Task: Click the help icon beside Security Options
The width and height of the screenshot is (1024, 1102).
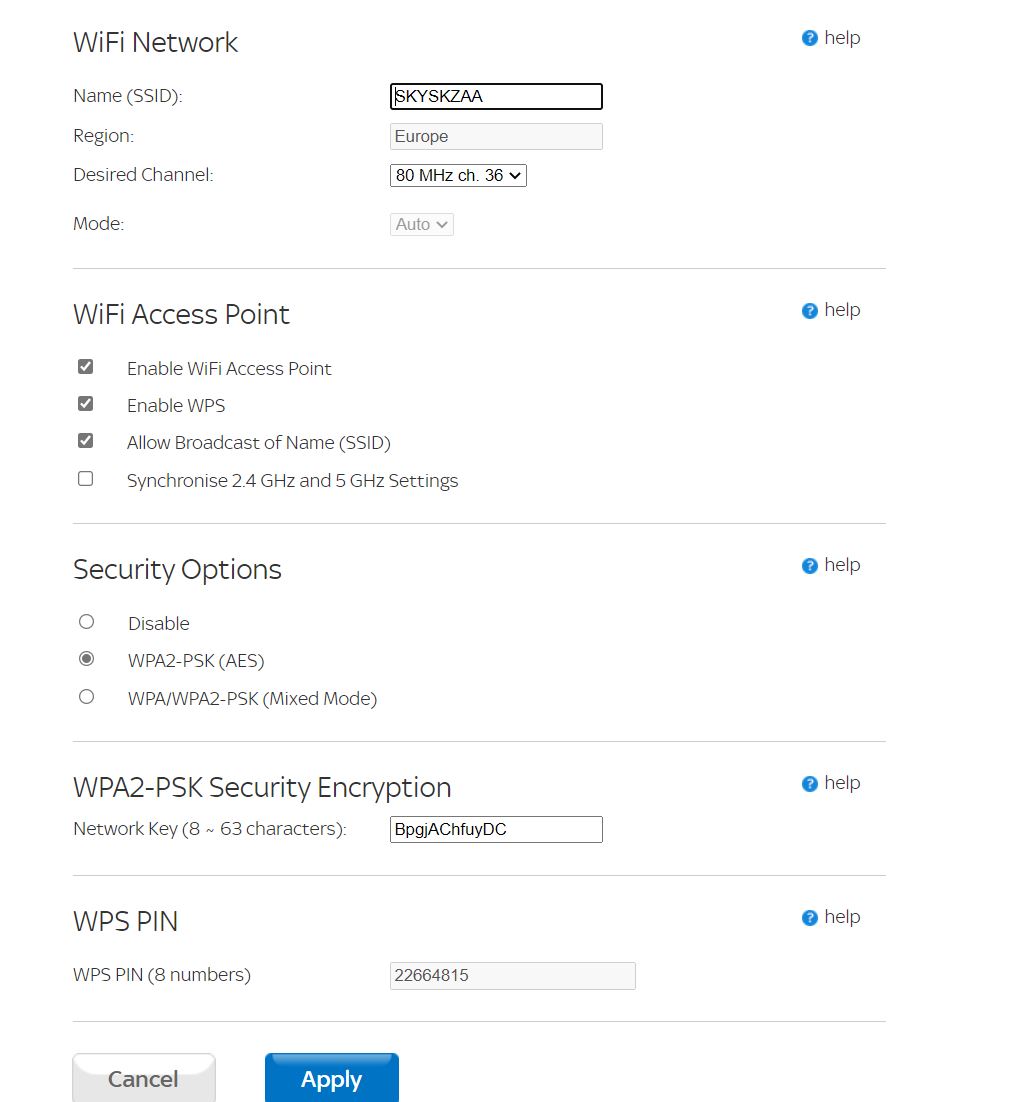Action: pyautogui.click(x=810, y=566)
